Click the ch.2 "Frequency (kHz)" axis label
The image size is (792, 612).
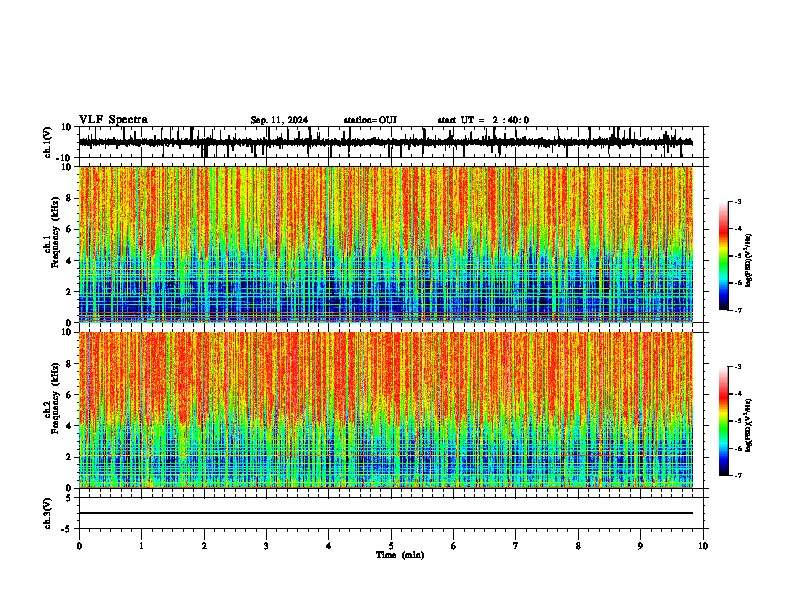[x=56, y=398]
